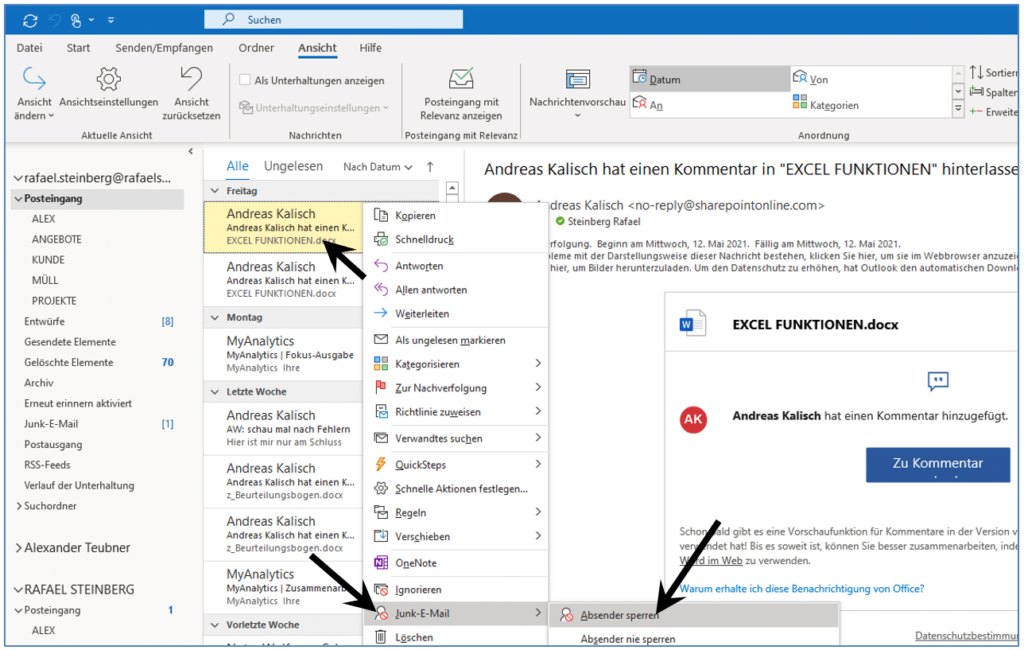
Task: Open the Datei menu tab
Action: pos(29,48)
